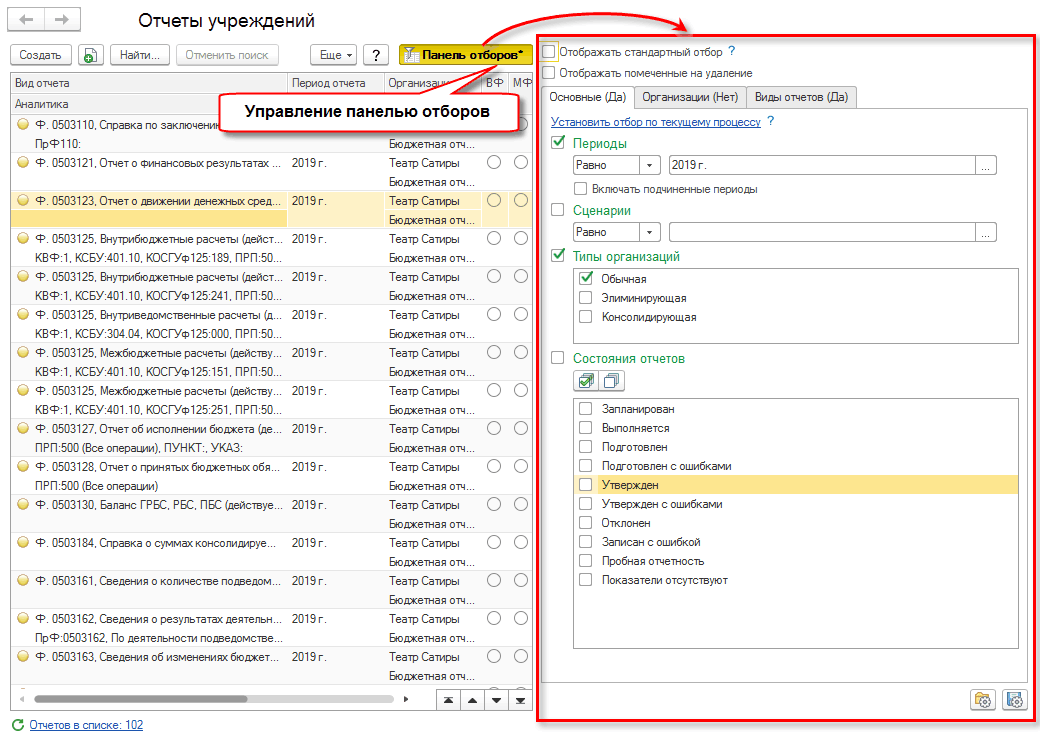This screenshot has width=1040, height=737.
Task: Open the 'Еще' dropdown menu
Action: [332, 56]
